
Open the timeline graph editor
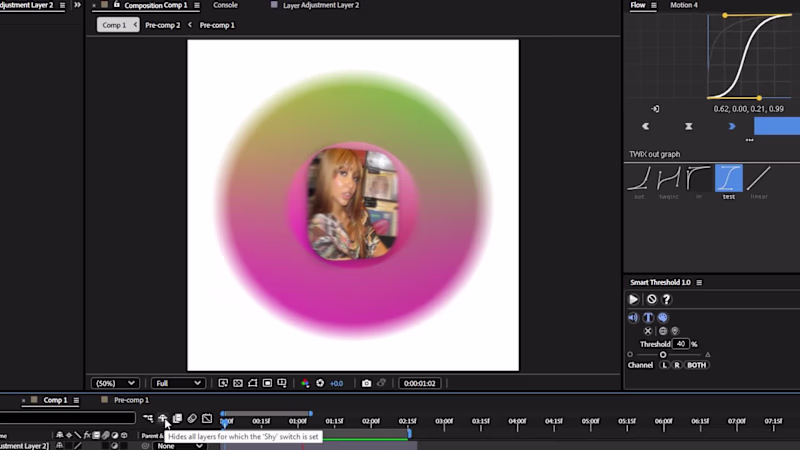coord(207,418)
